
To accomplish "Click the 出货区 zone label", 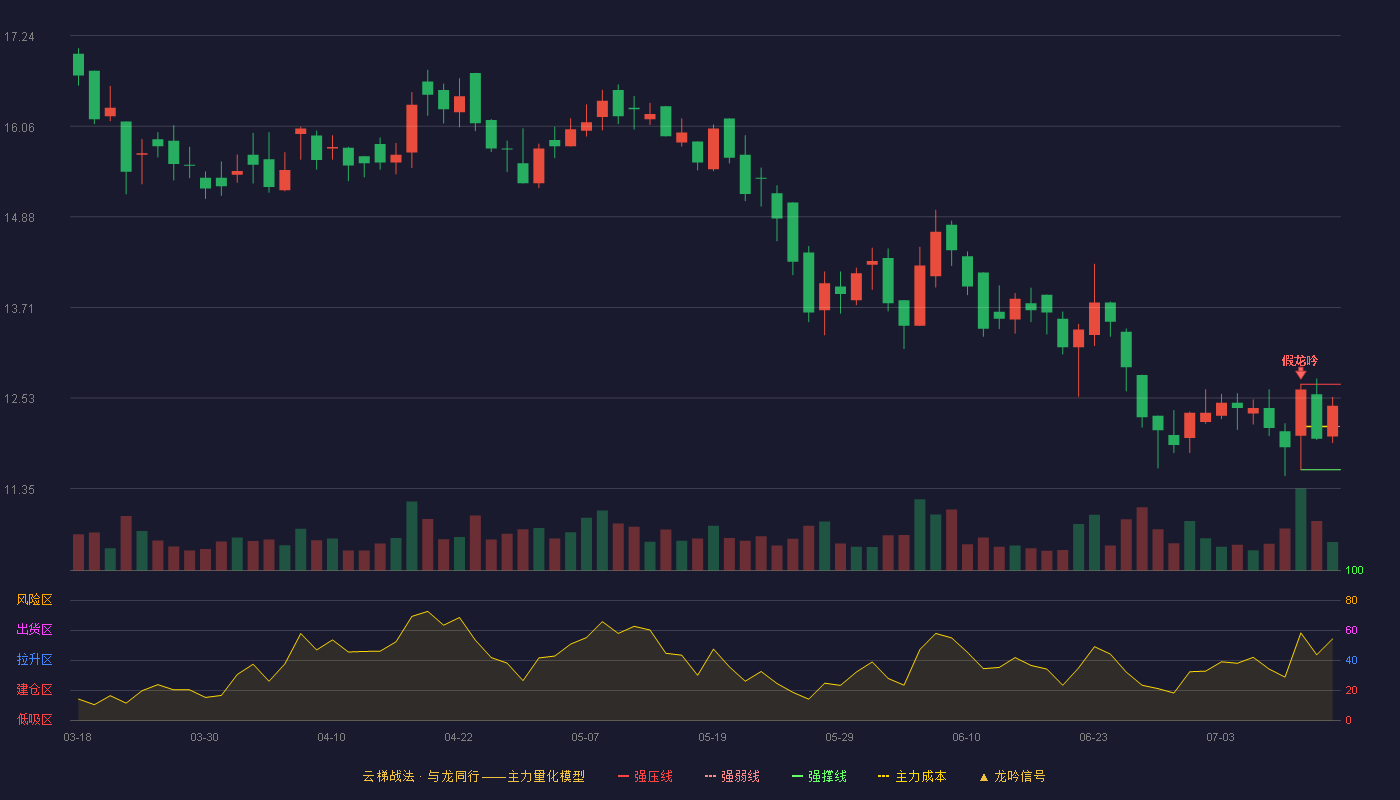I will pyautogui.click(x=34, y=630).
